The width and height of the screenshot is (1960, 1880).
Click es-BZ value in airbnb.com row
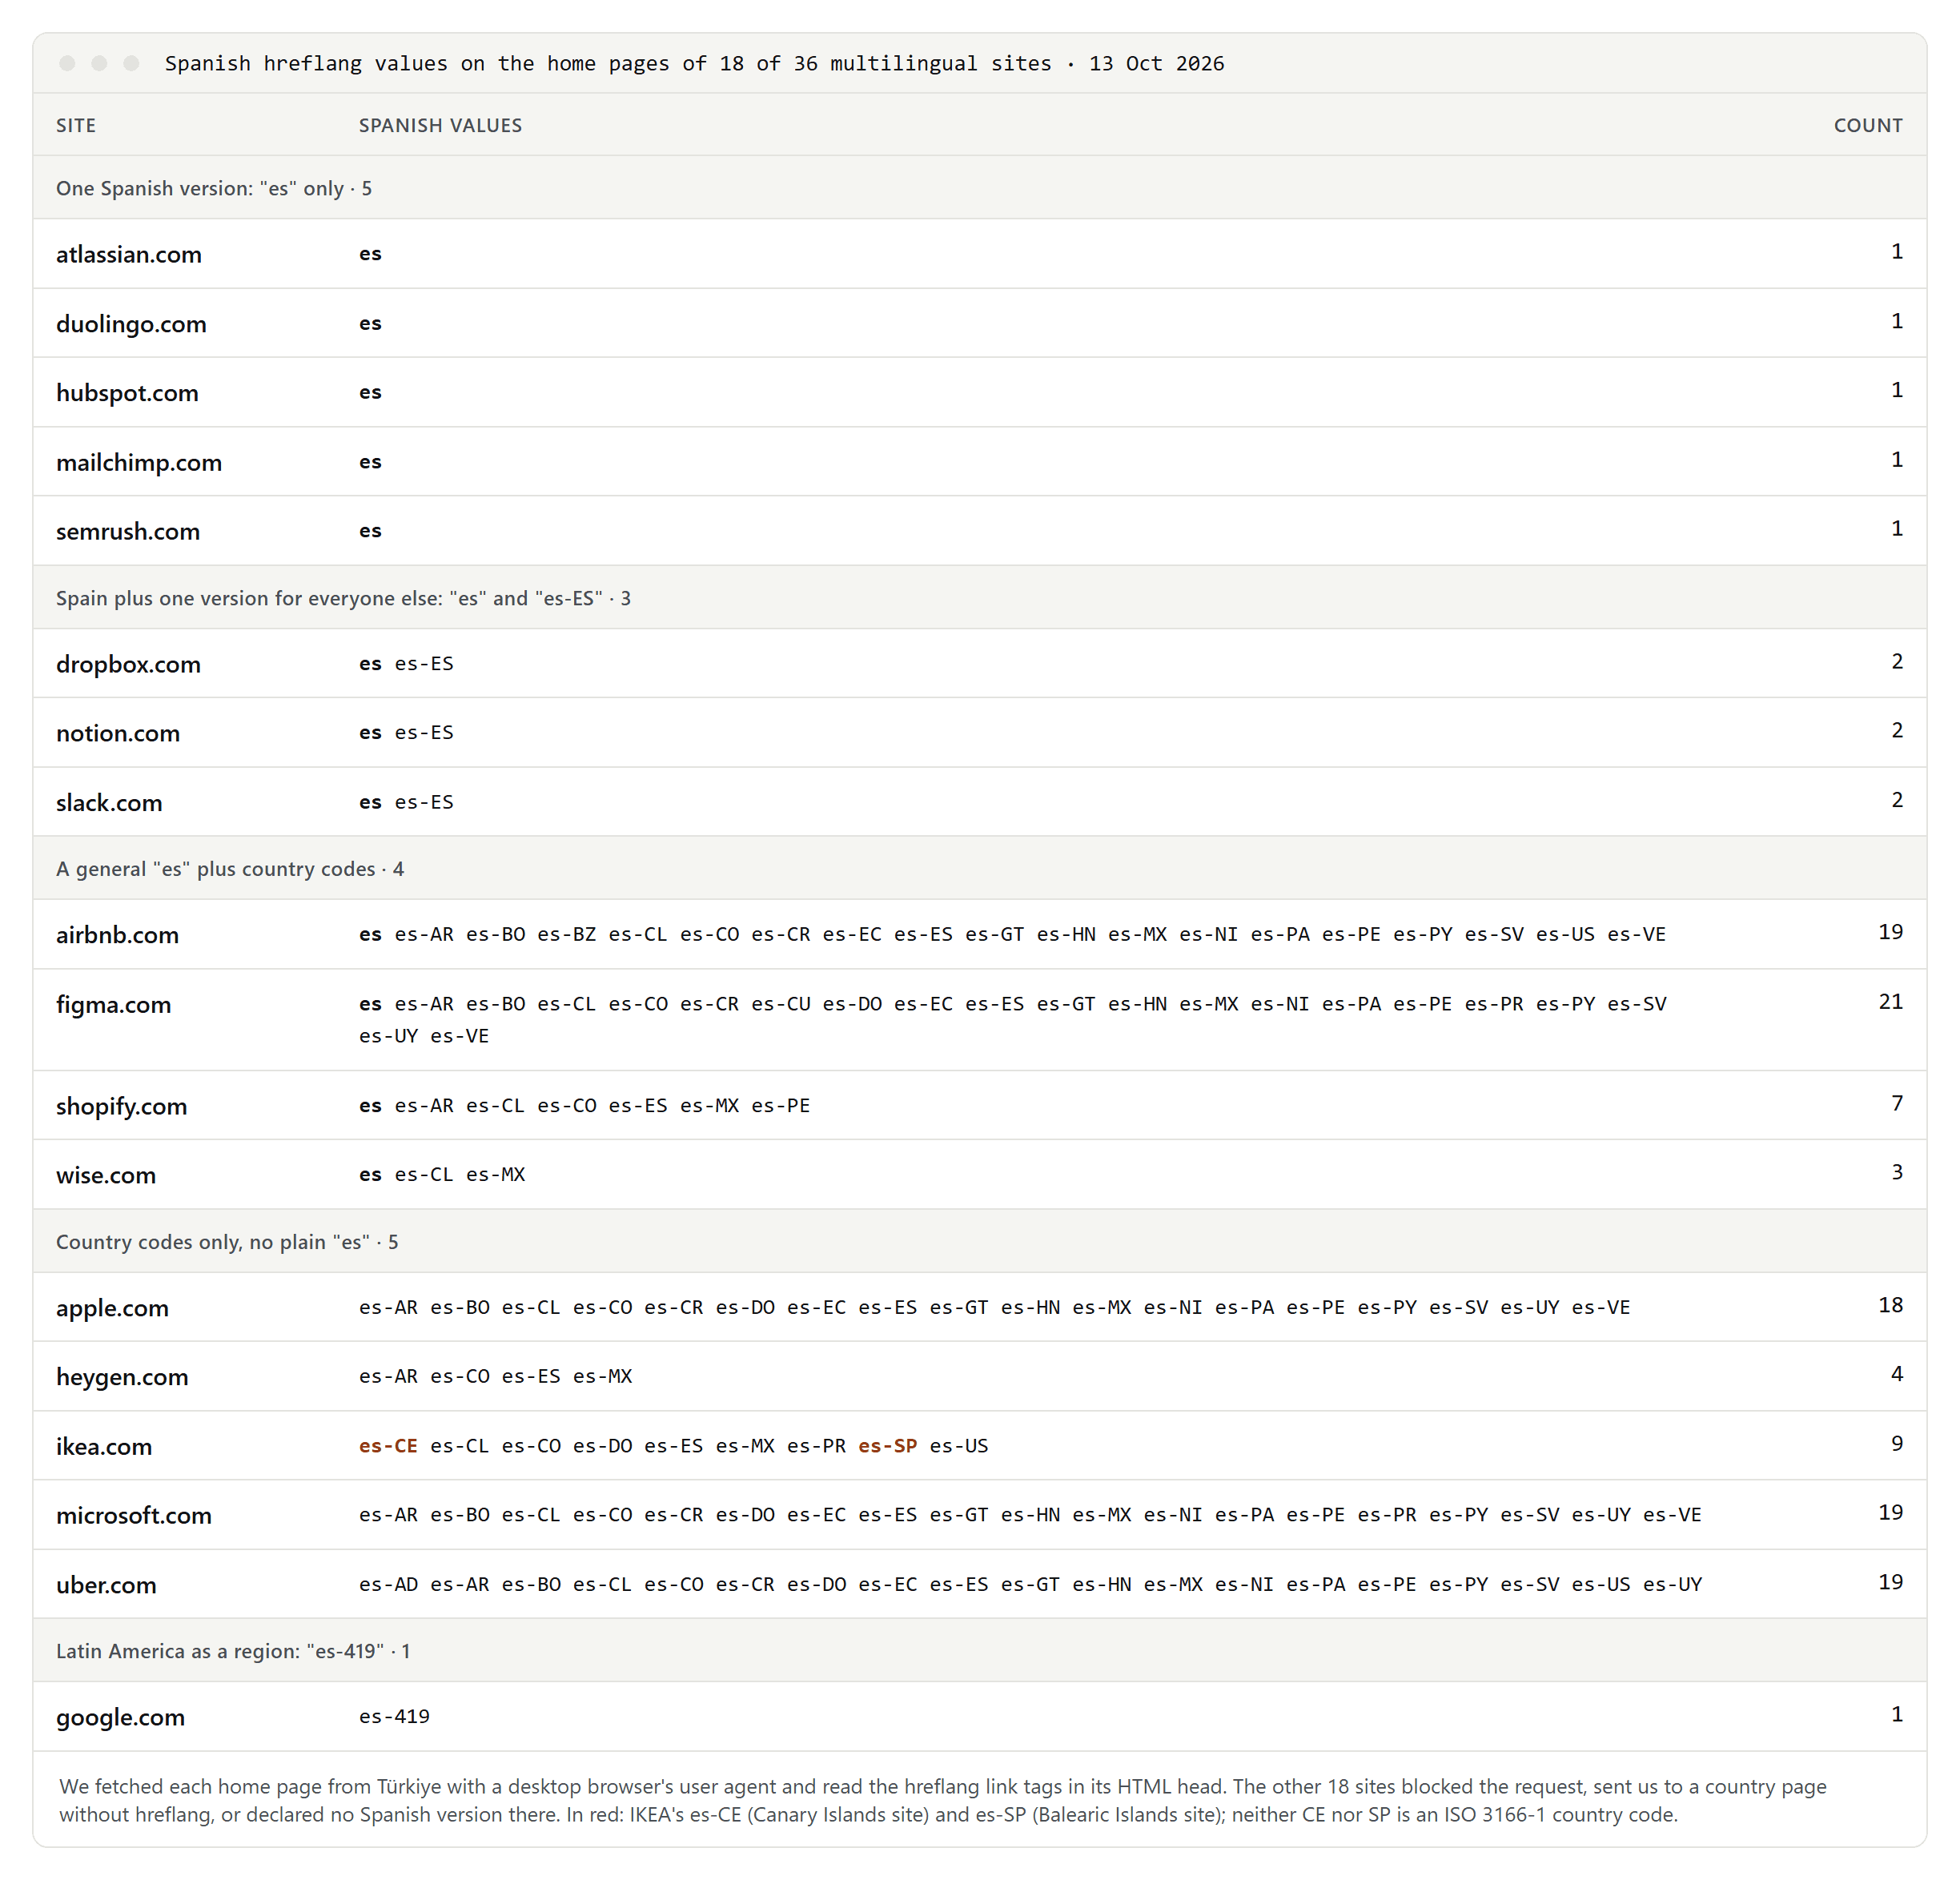pos(566,935)
